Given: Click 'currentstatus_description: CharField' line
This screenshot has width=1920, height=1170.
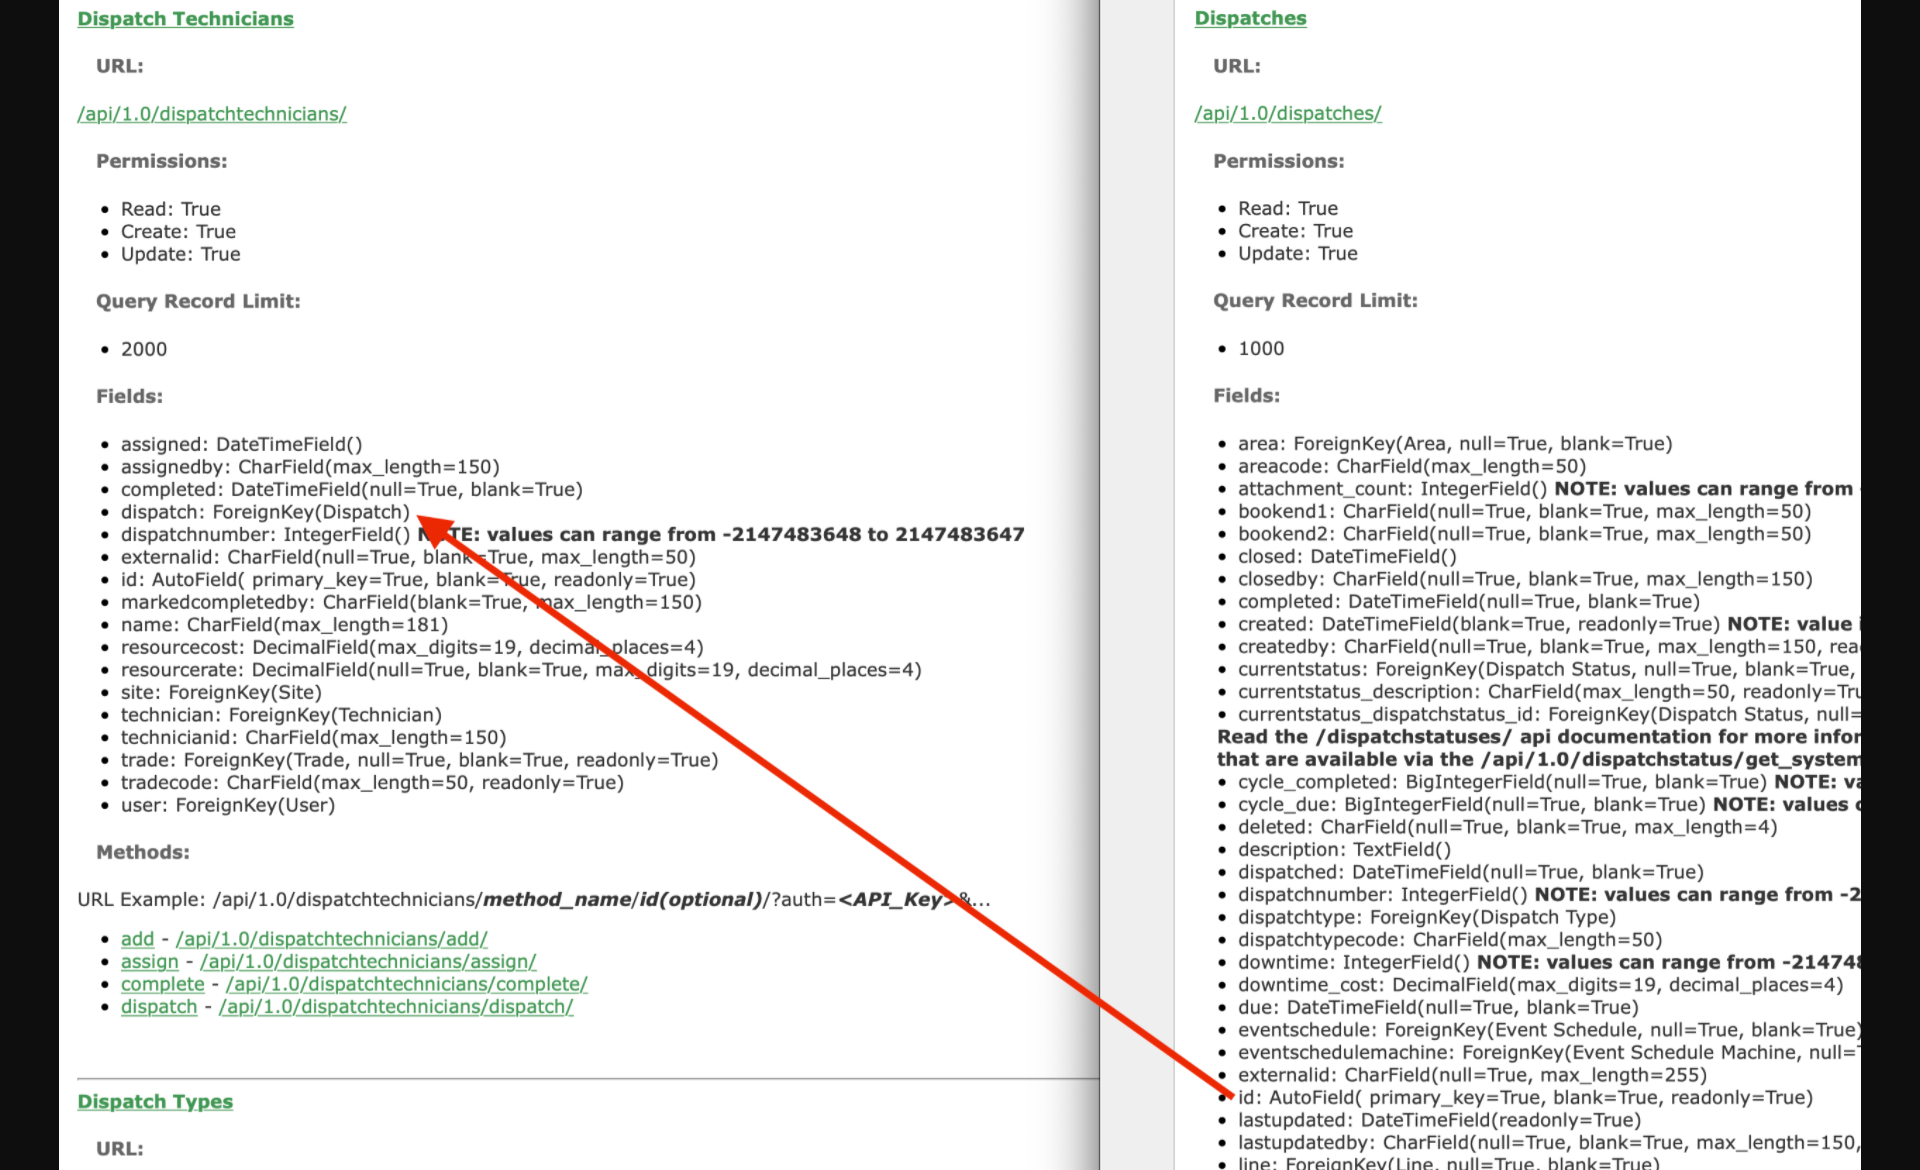Looking at the screenshot, I should 1549,692.
